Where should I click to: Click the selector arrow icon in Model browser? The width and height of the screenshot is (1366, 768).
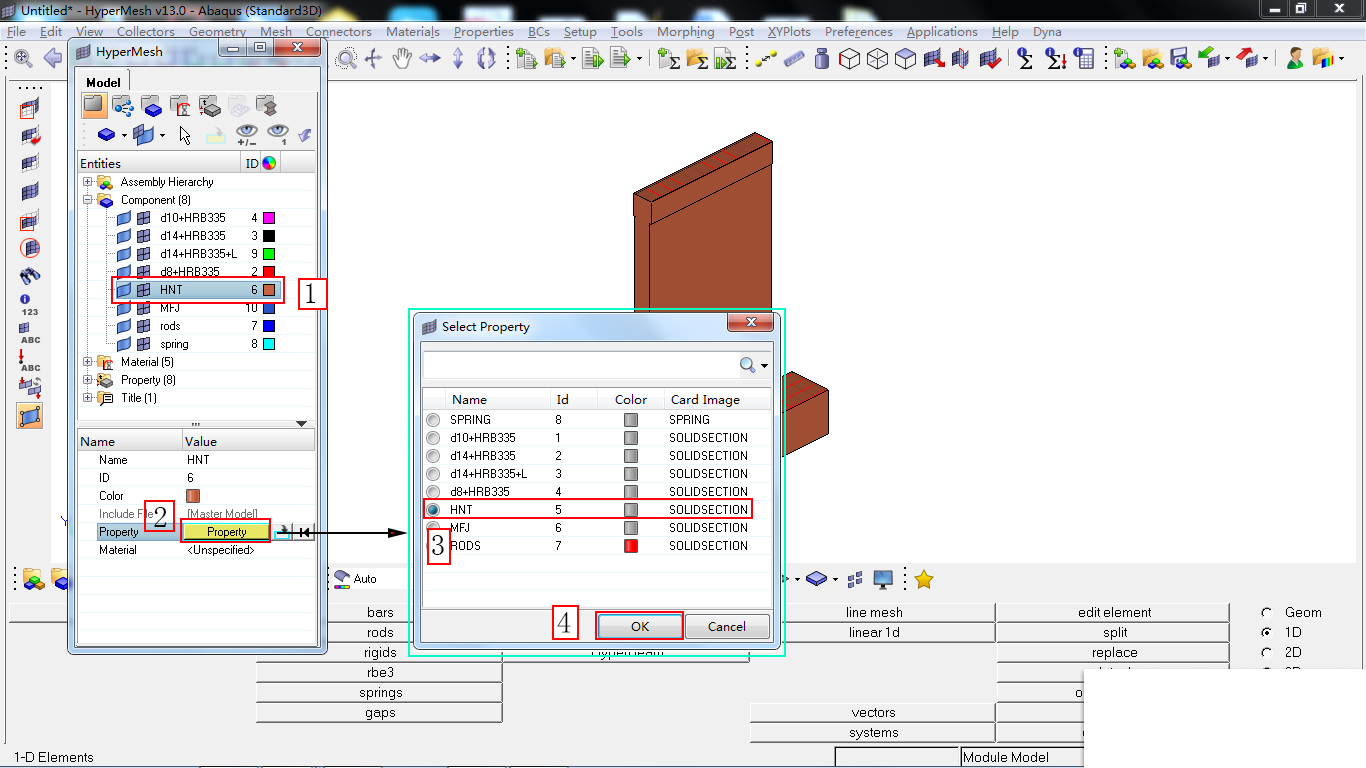[x=185, y=134]
